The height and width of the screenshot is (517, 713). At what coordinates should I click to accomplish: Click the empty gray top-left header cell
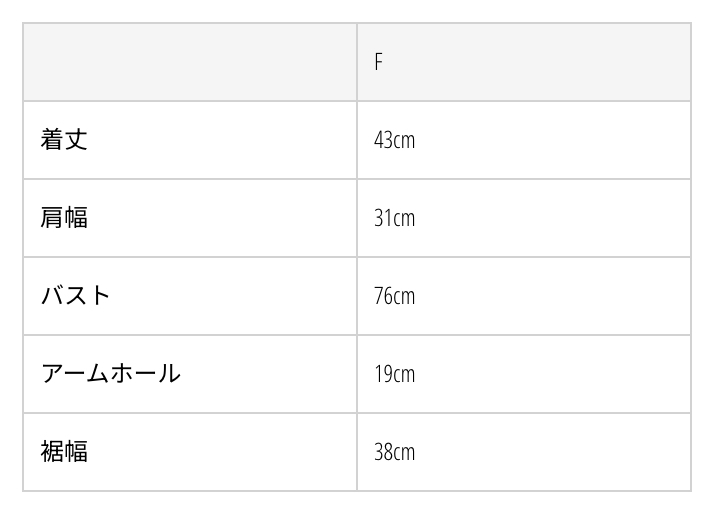click(x=190, y=62)
